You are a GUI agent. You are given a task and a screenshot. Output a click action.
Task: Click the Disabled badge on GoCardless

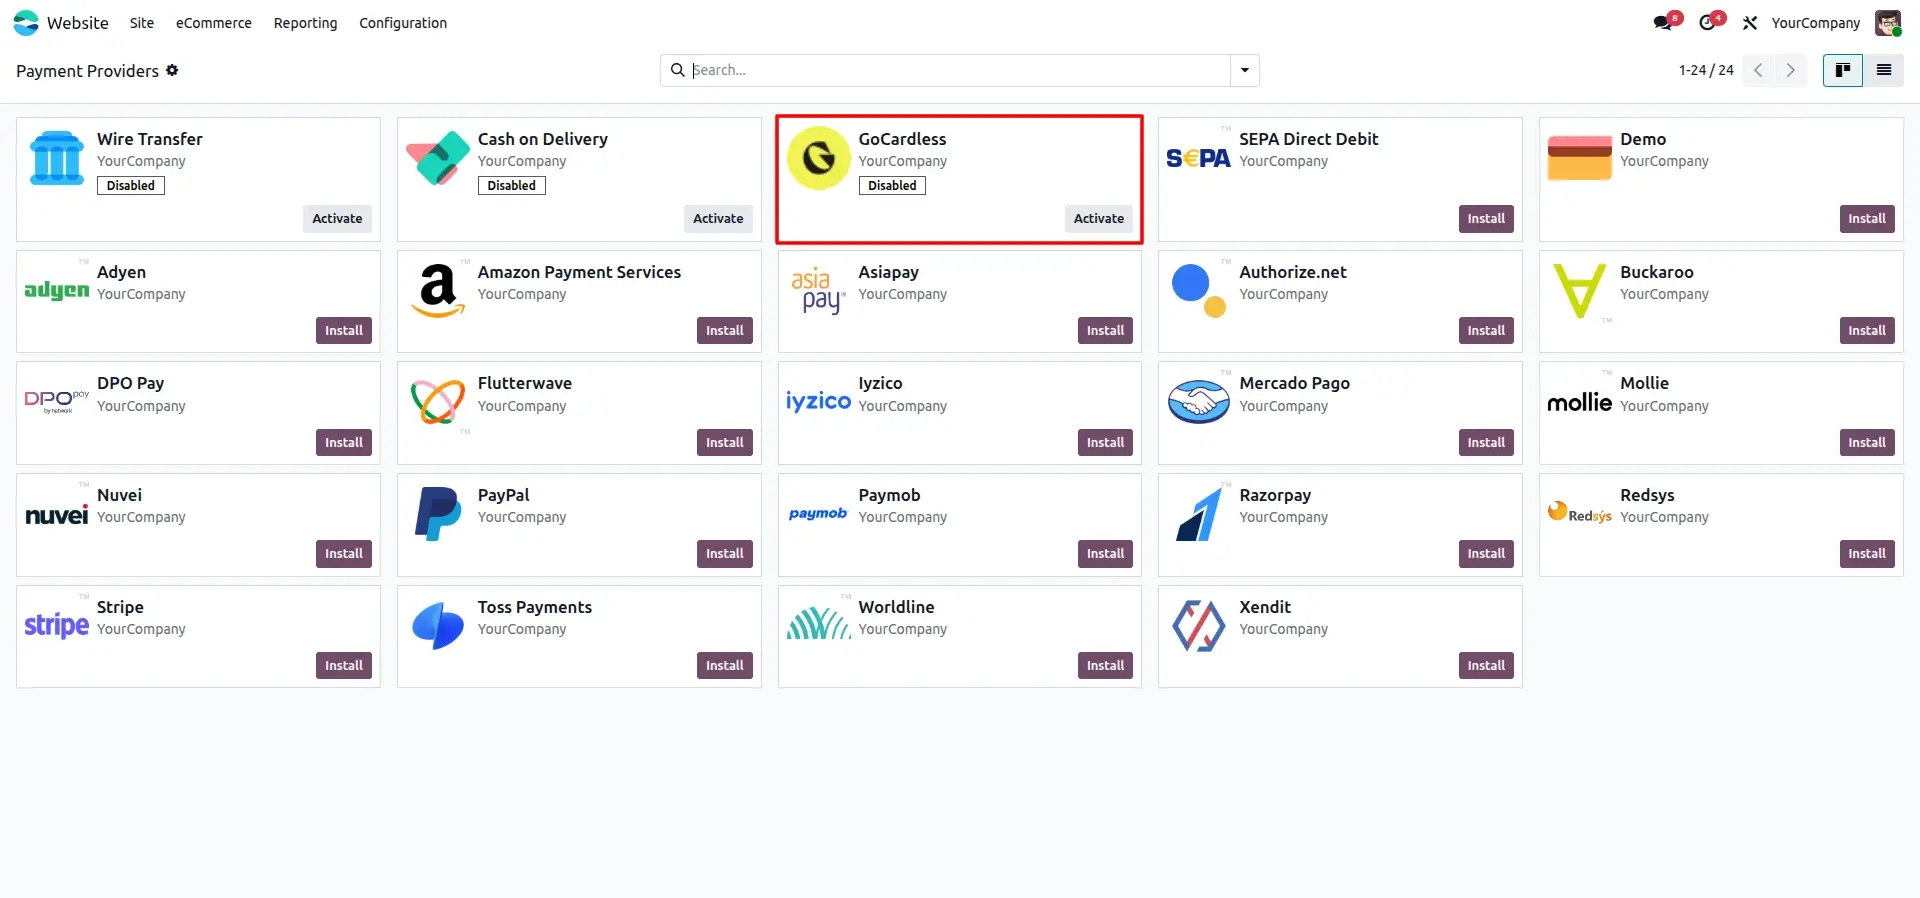(x=892, y=186)
